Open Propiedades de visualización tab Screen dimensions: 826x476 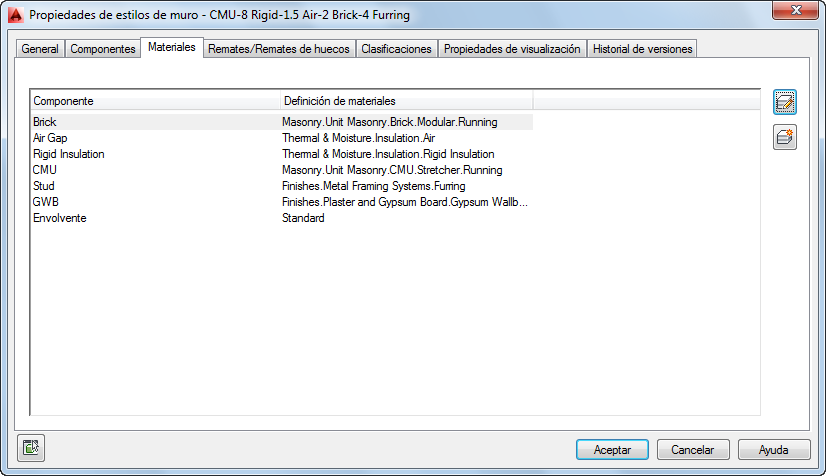(512, 48)
